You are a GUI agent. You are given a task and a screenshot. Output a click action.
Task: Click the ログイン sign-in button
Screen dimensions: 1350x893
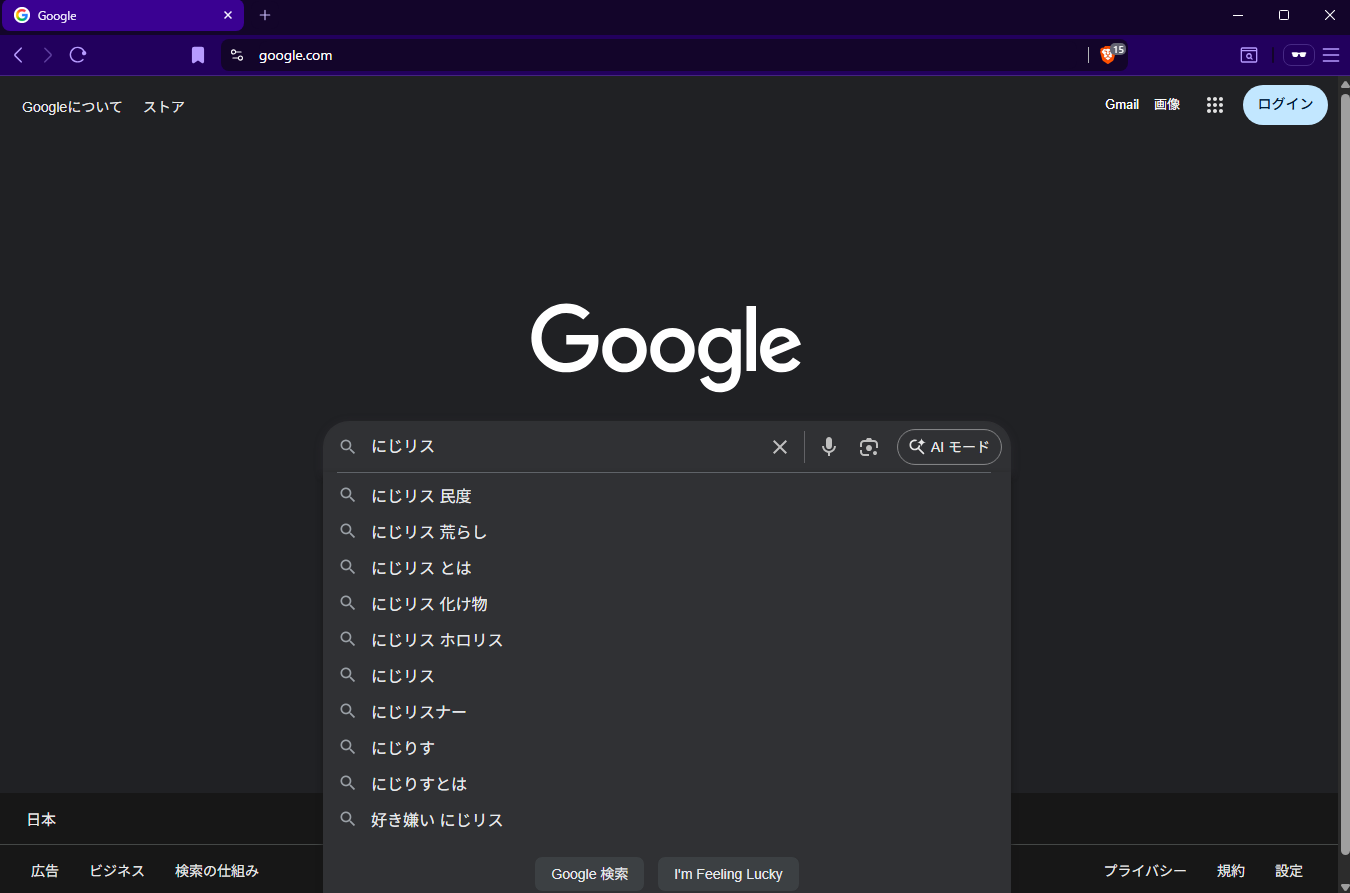(1285, 105)
